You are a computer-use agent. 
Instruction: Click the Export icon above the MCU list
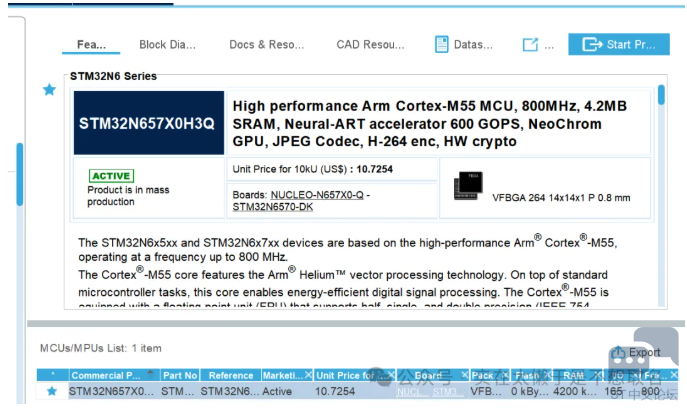(x=618, y=352)
